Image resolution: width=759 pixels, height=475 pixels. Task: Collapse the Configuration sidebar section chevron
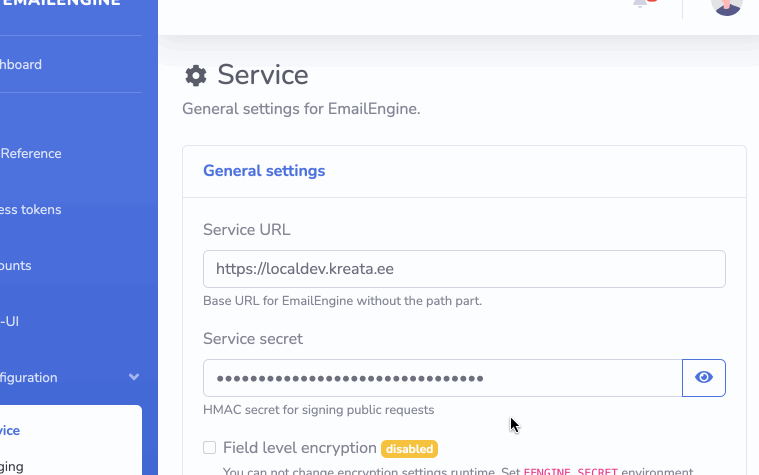pos(134,377)
